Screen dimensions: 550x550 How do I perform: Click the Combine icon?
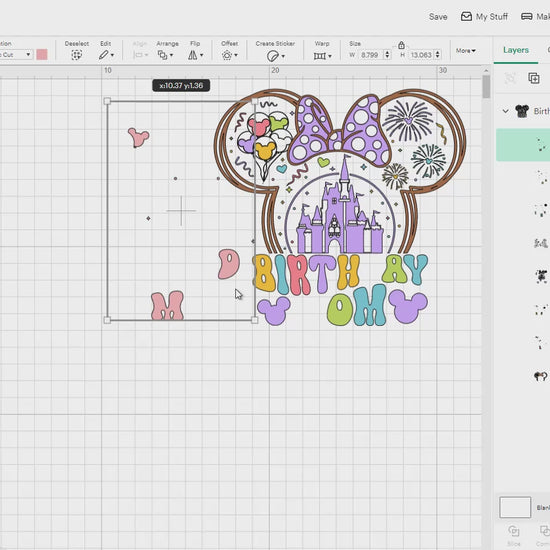(x=545, y=532)
